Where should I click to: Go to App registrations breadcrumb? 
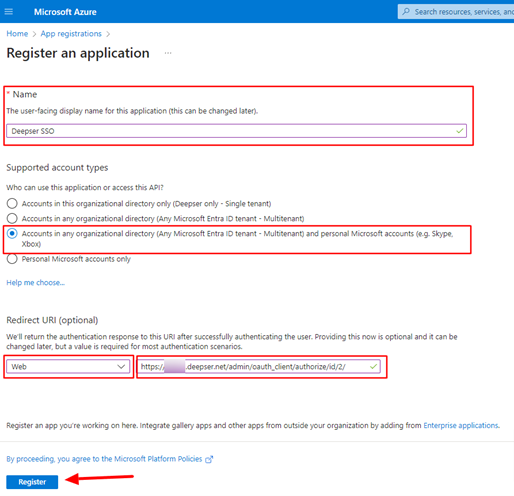pyautogui.click(x=71, y=34)
